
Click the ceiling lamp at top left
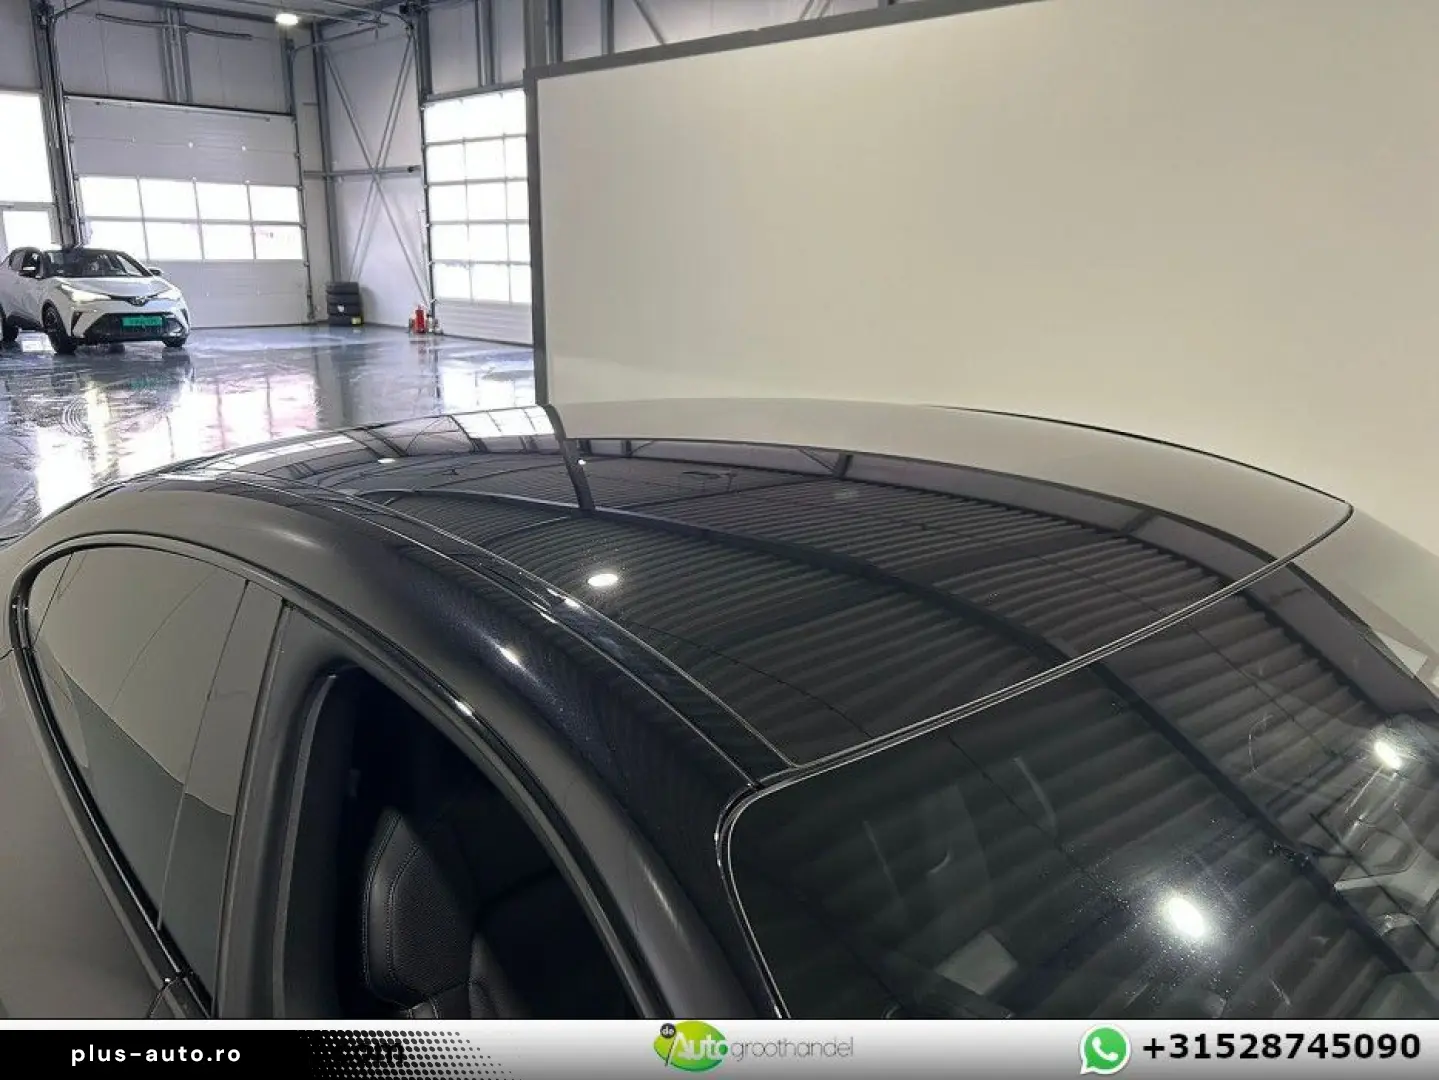285,17
